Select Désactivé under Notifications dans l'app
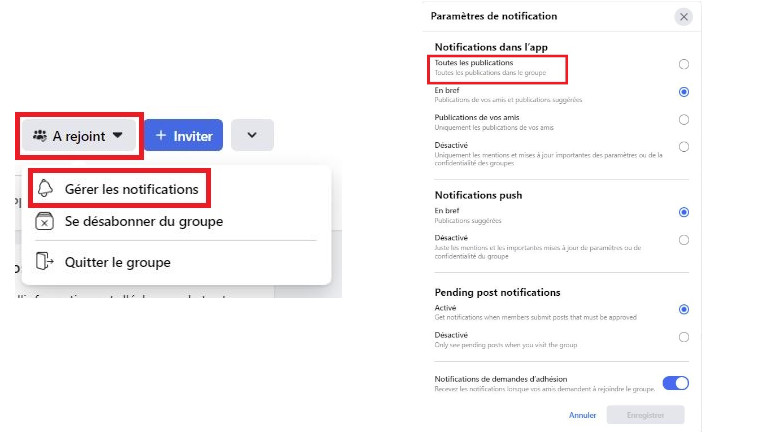This screenshot has height=432, width=768. pos(684,147)
